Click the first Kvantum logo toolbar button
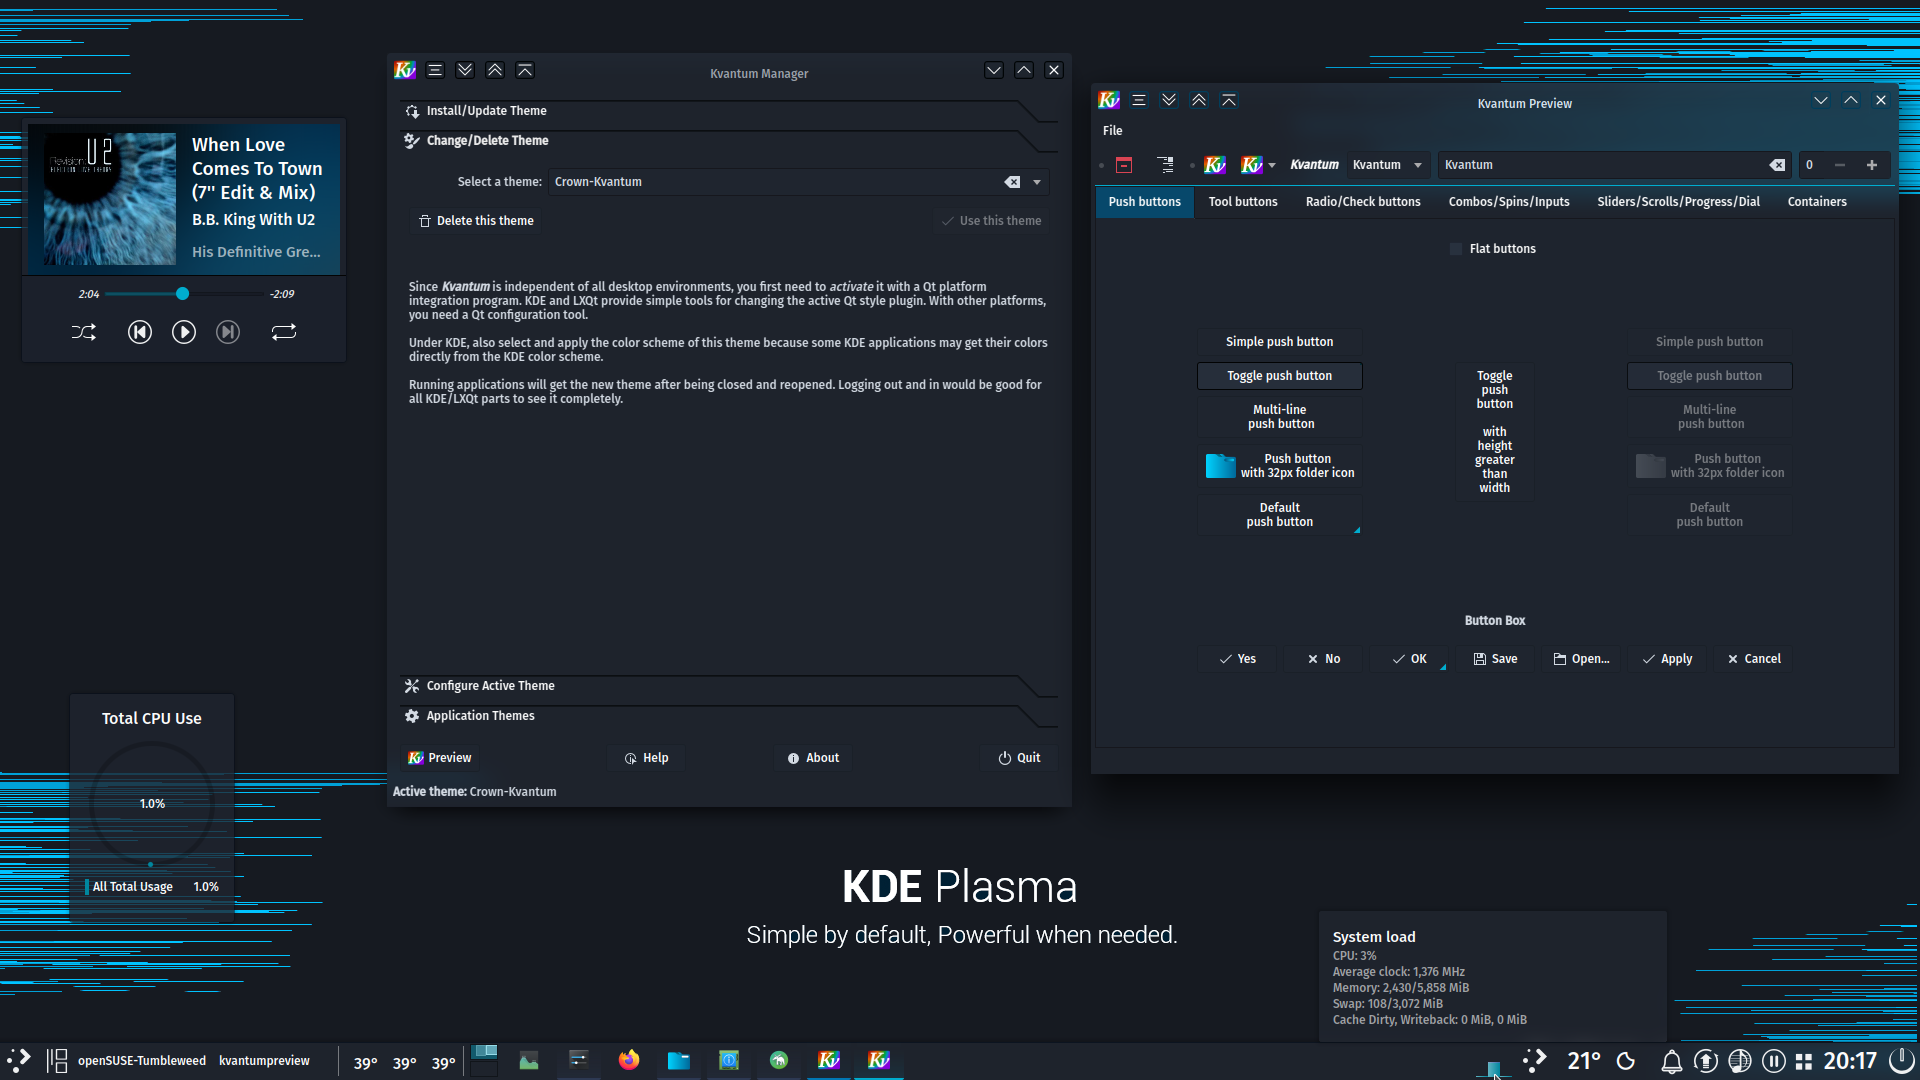 pyautogui.click(x=1215, y=165)
